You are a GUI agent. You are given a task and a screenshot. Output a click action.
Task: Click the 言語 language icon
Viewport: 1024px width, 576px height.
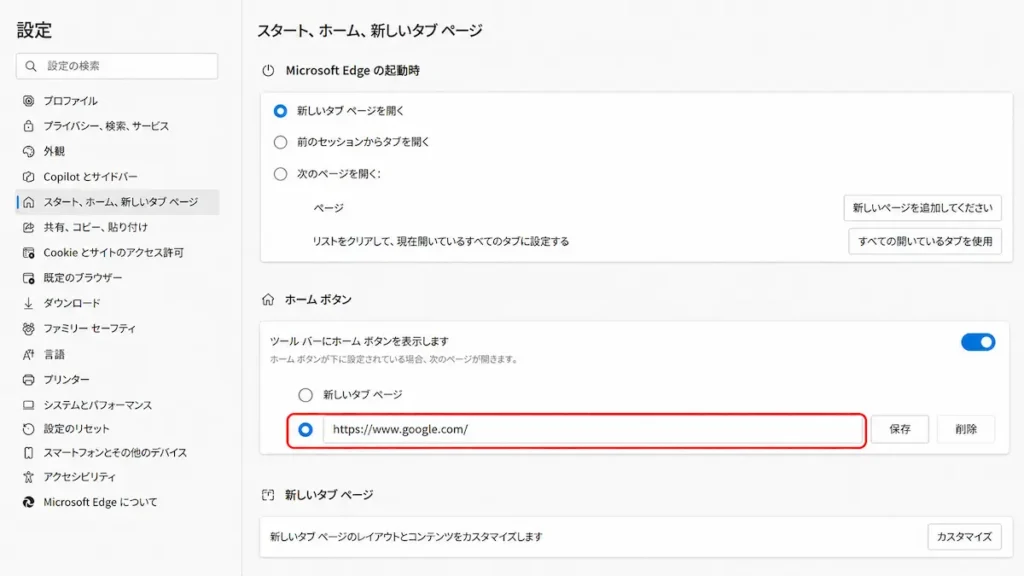click(x=28, y=355)
